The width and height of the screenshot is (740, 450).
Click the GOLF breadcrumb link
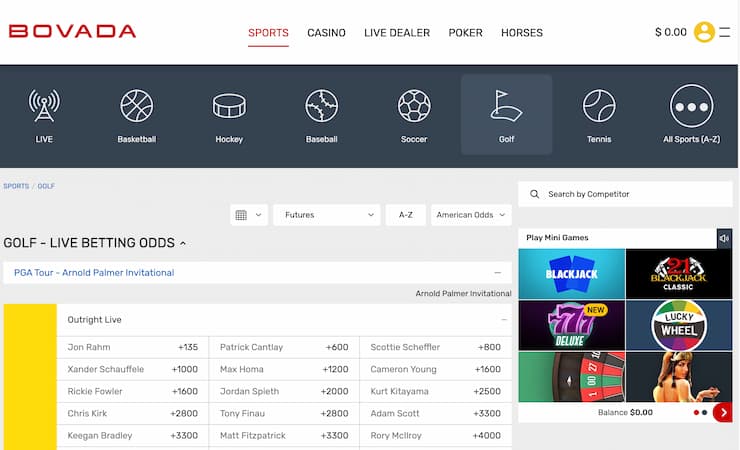(x=46, y=186)
